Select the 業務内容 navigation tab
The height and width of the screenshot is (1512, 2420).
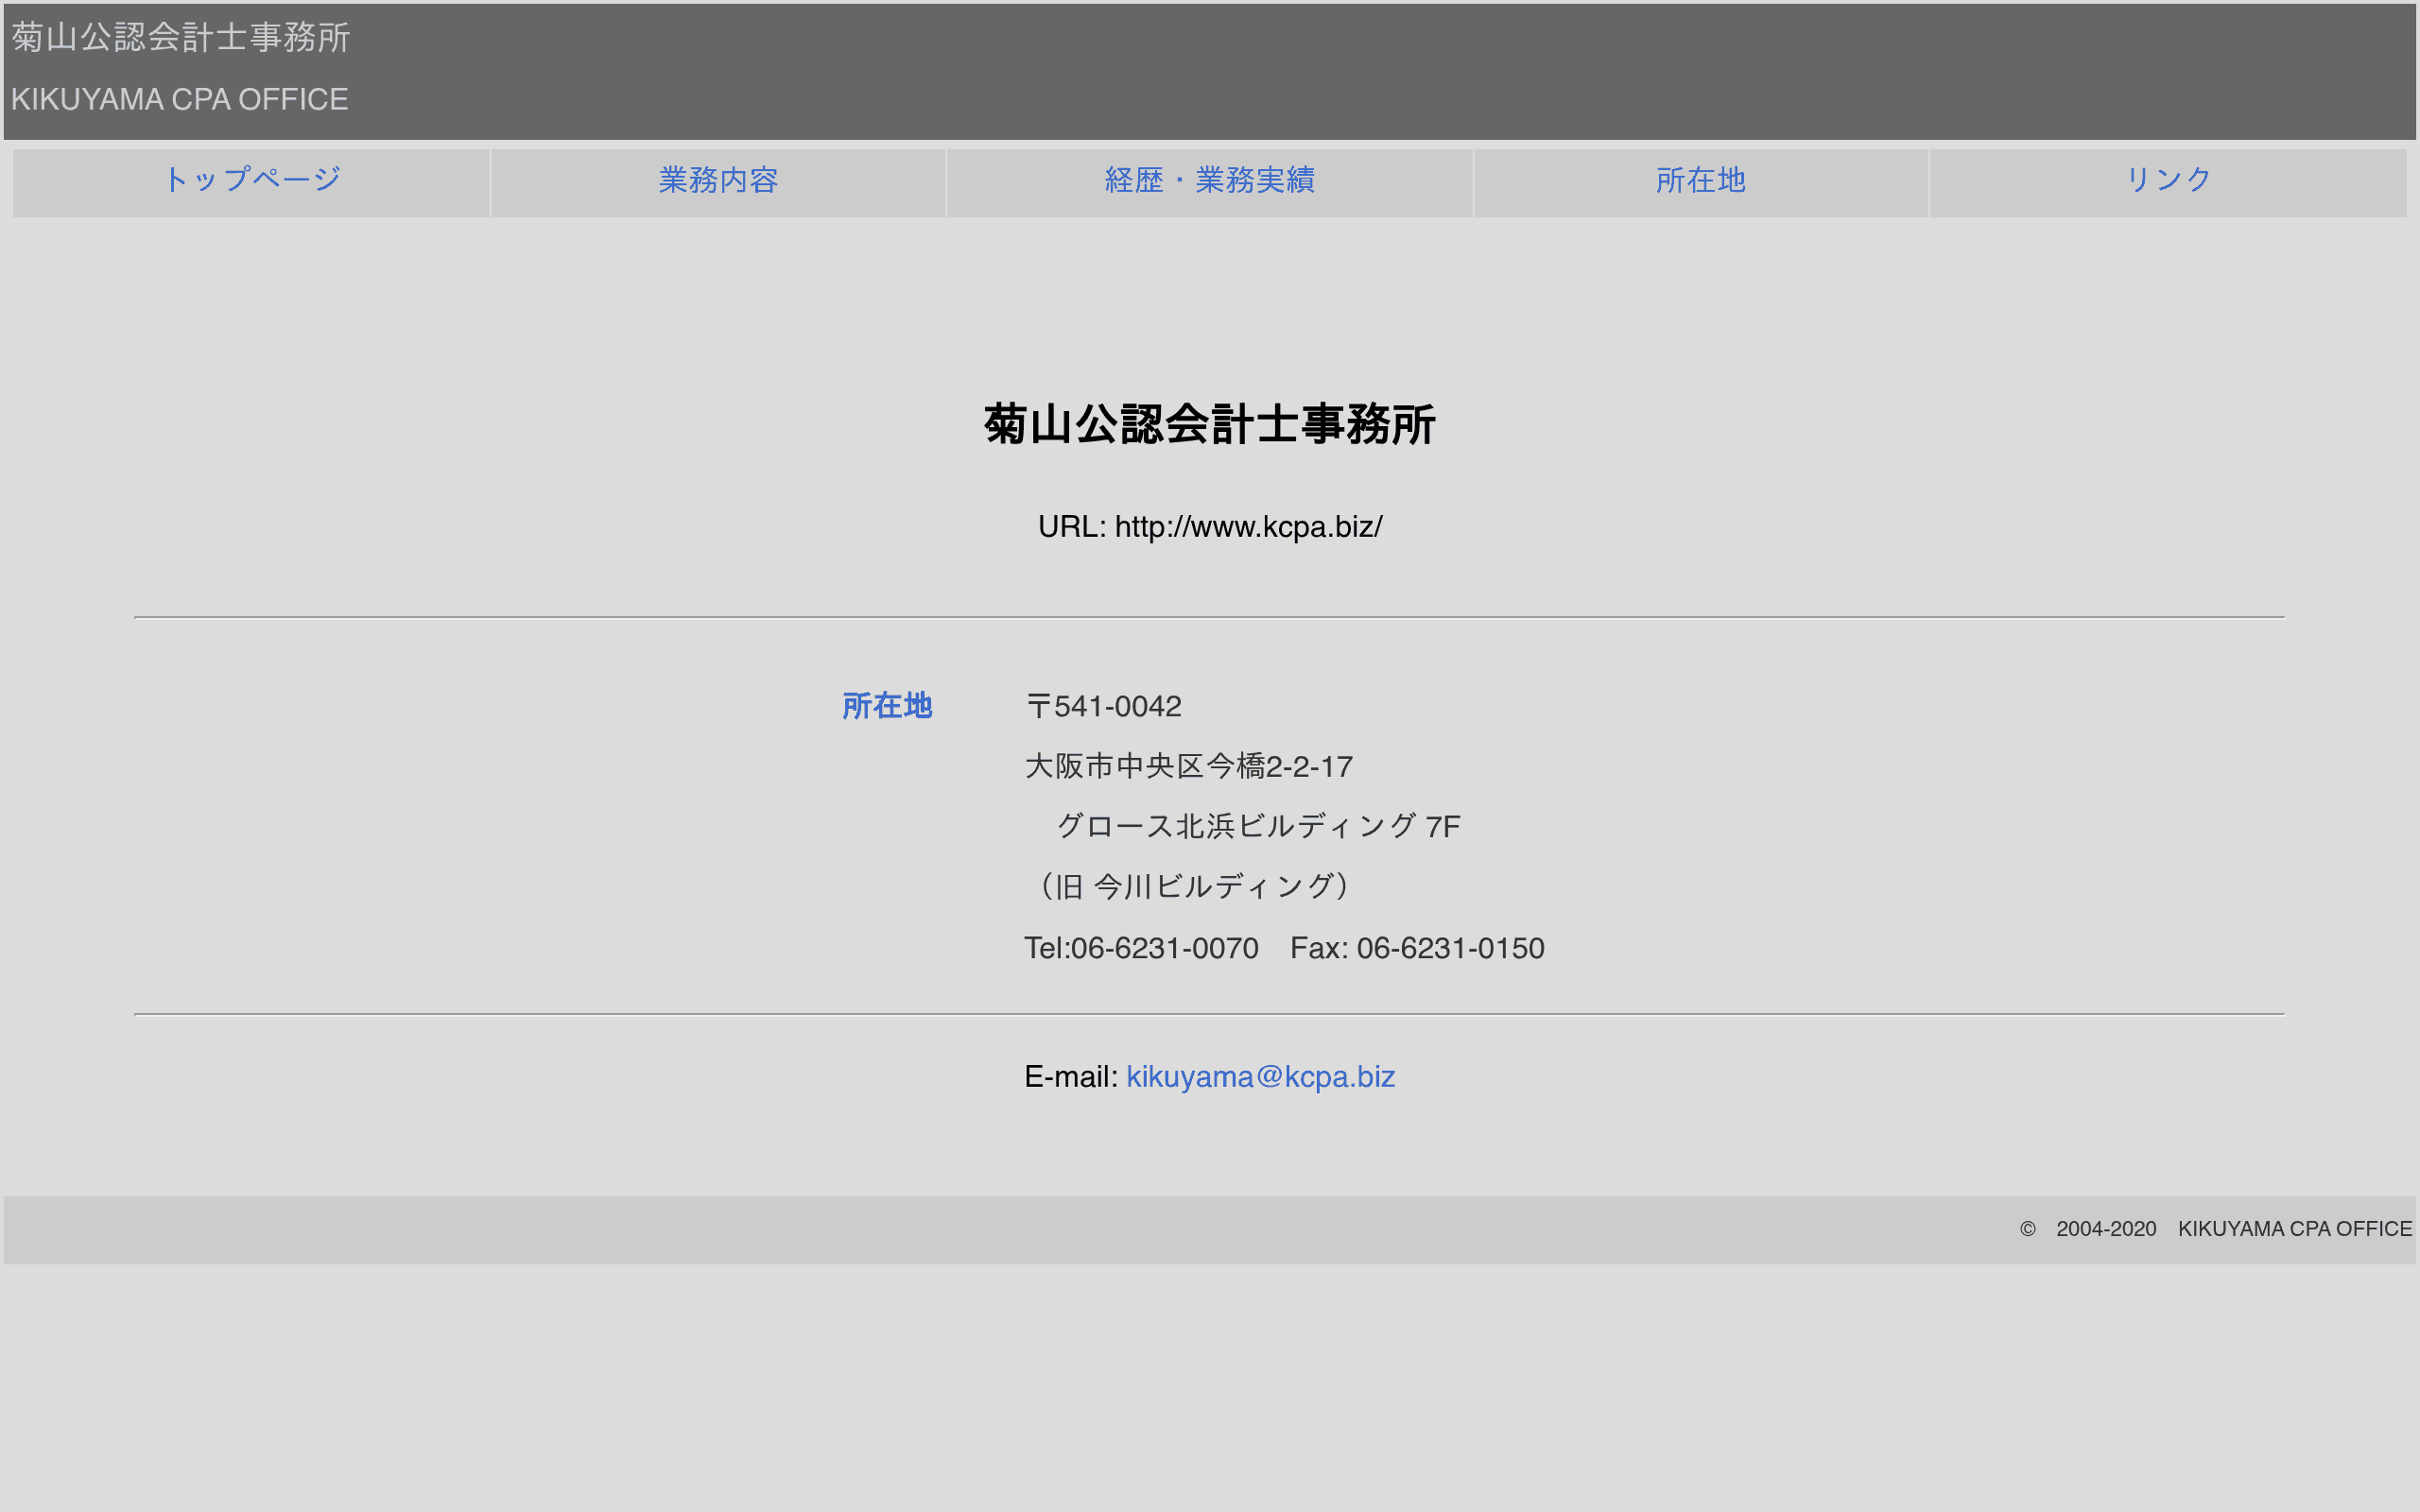(x=718, y=181)
